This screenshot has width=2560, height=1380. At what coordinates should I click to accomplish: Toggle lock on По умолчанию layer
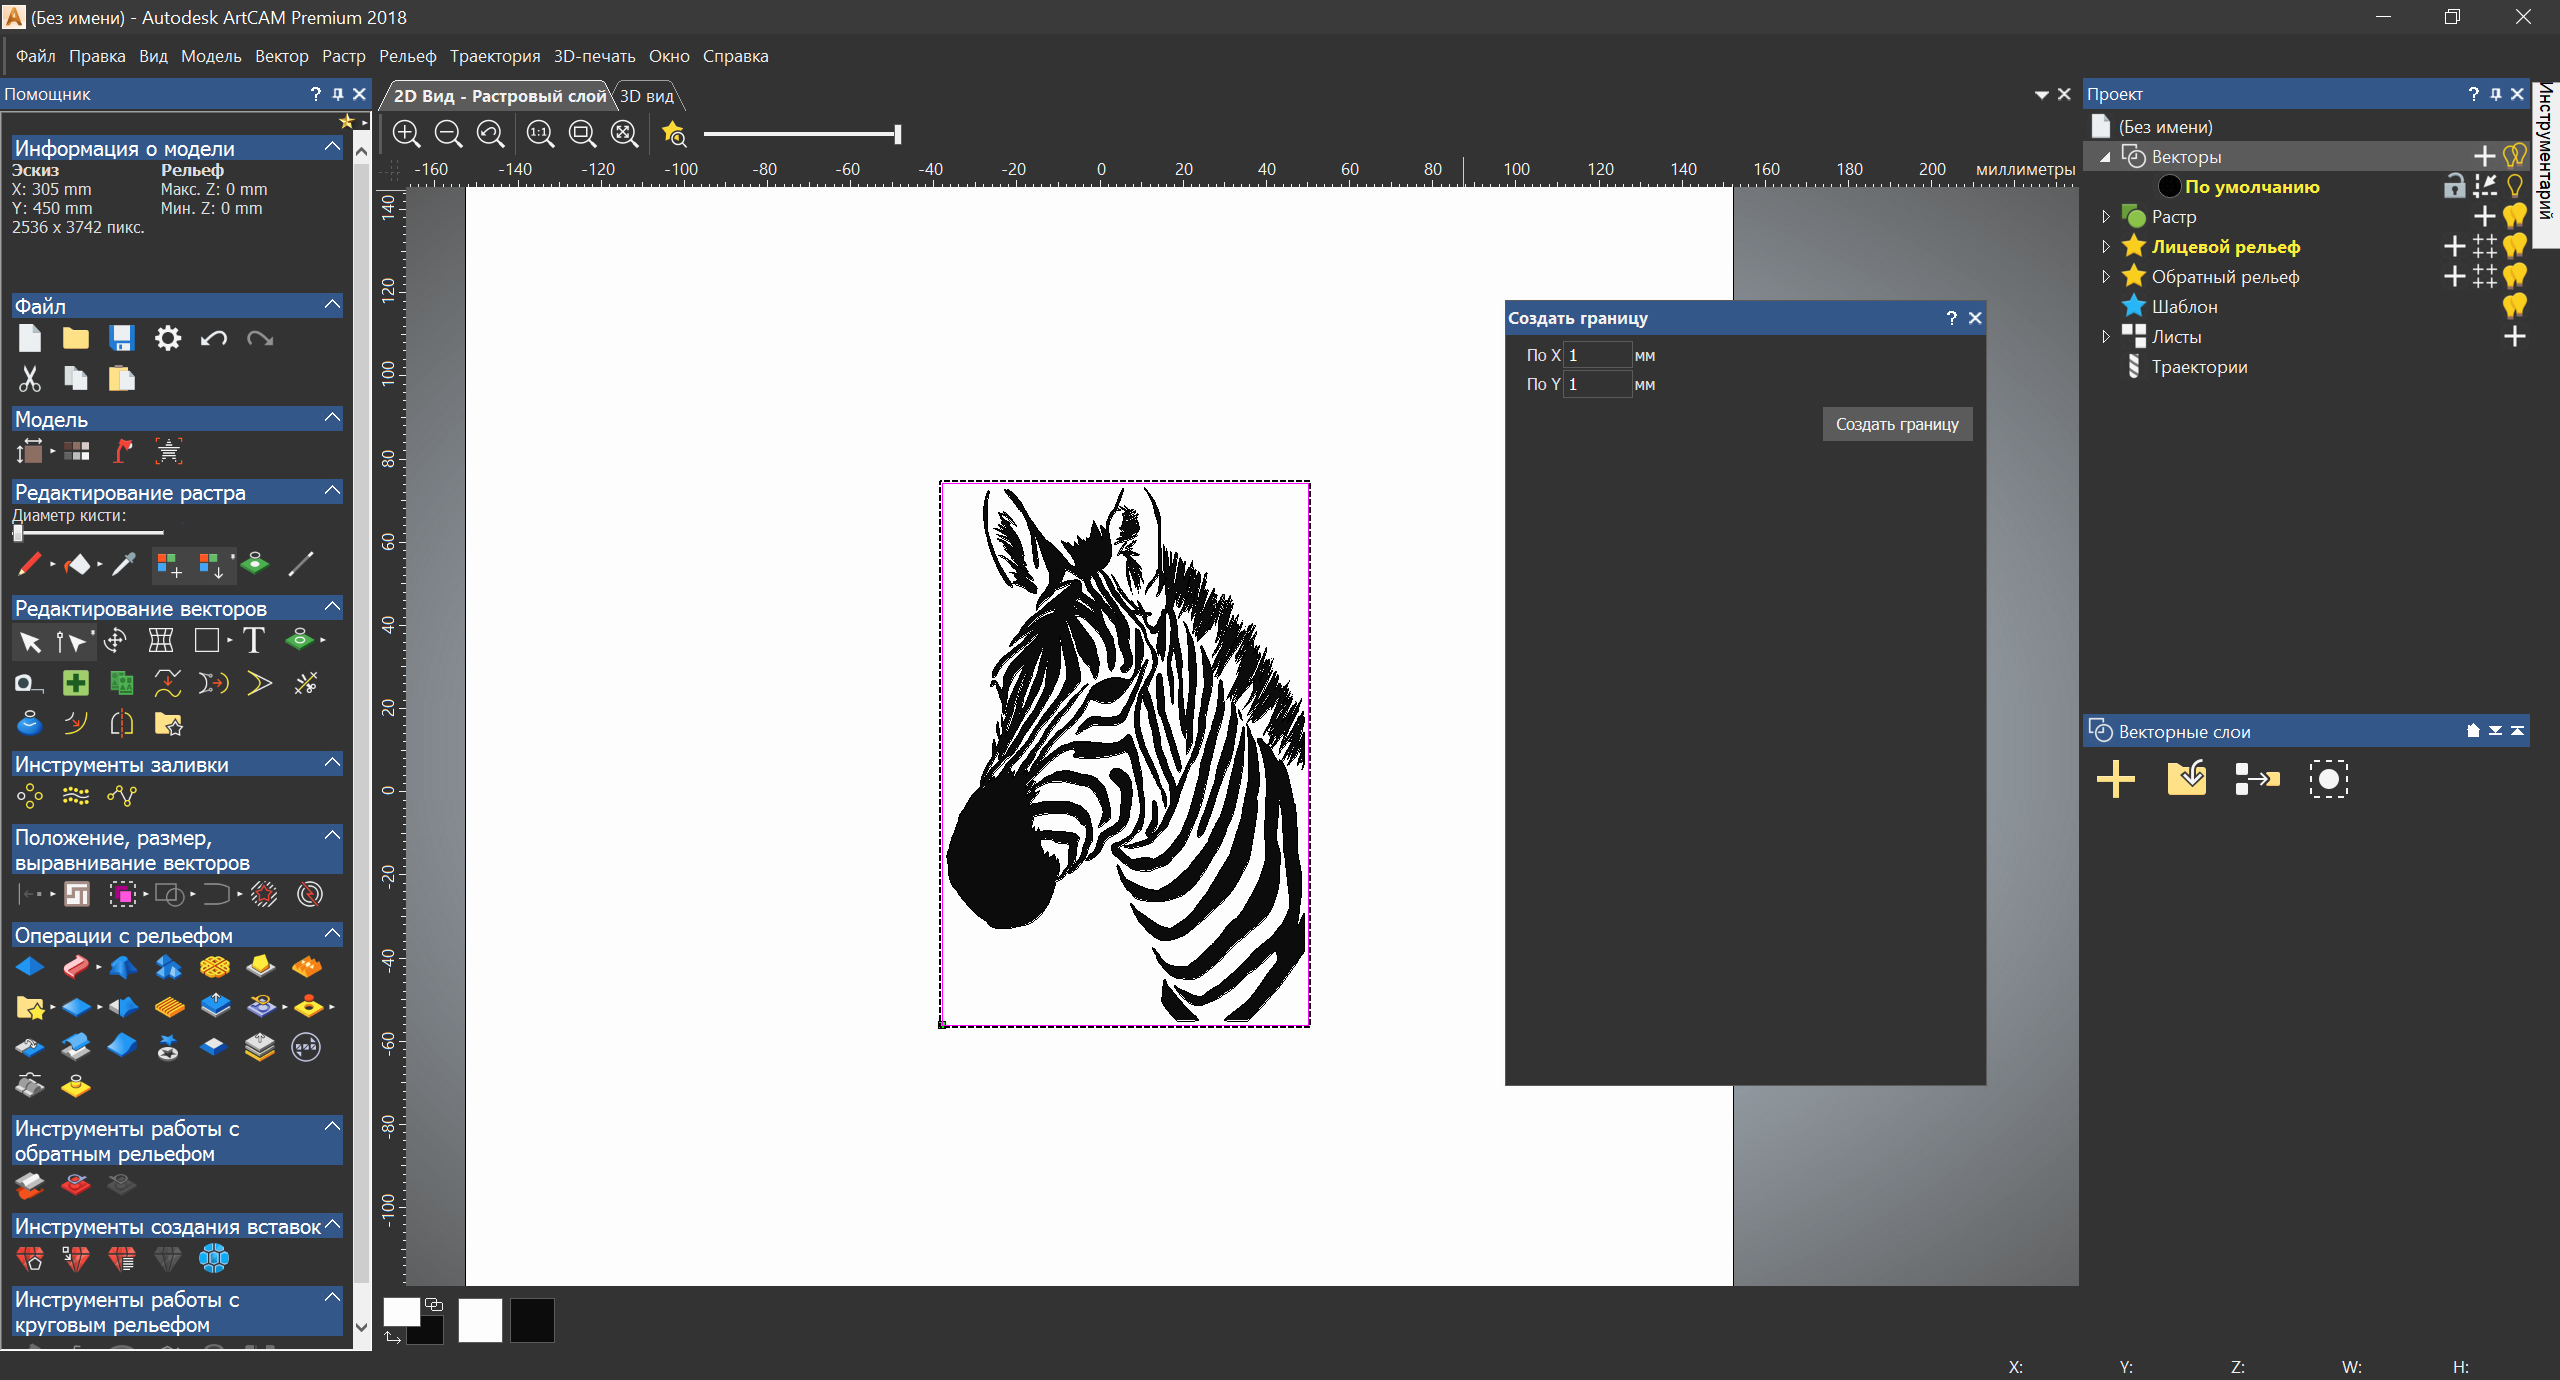coord(2454,187)
